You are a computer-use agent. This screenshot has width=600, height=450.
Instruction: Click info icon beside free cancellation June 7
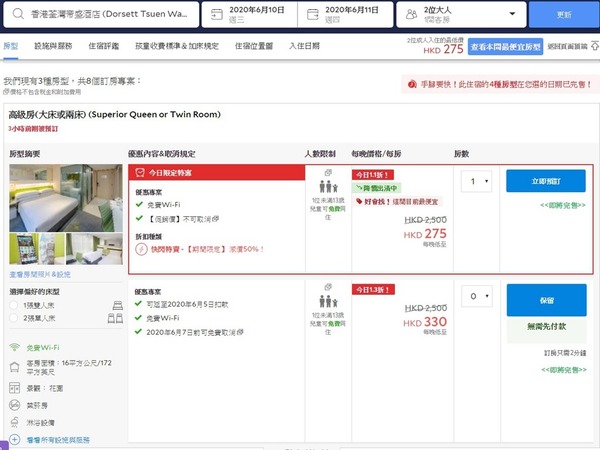click(240, 332)
